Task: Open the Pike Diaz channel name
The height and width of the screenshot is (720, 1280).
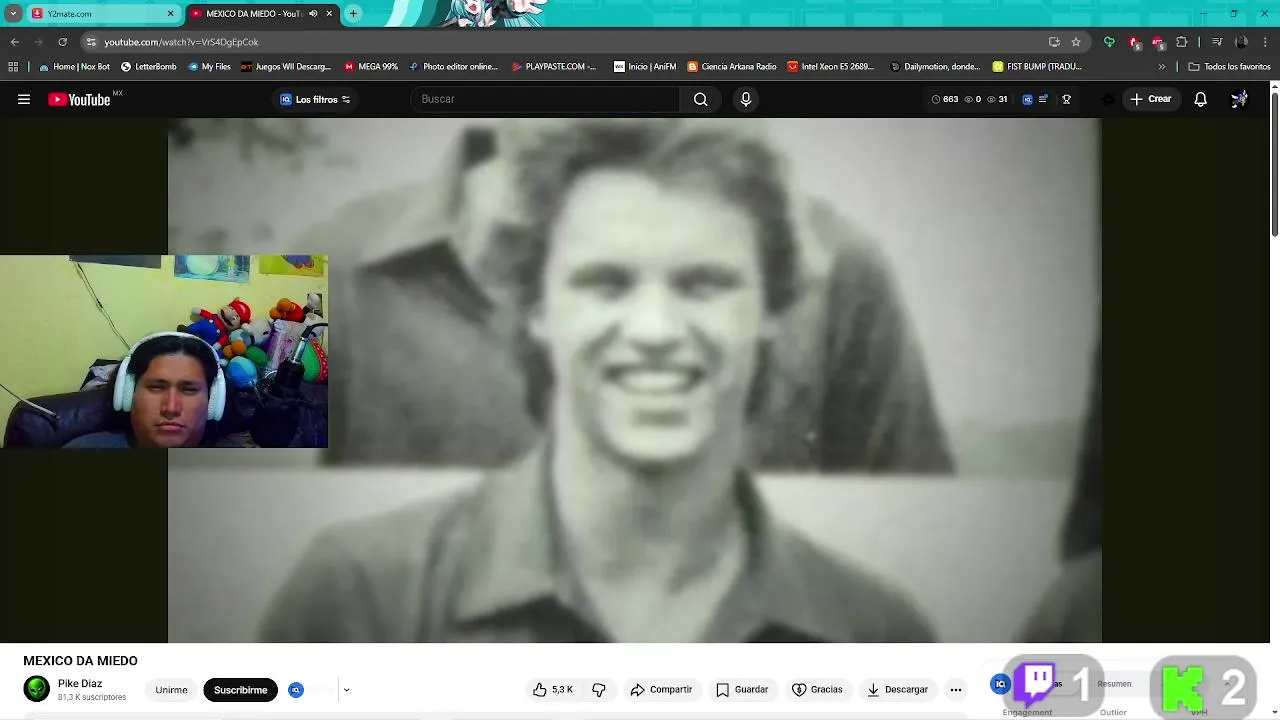Action: [80, 684]
